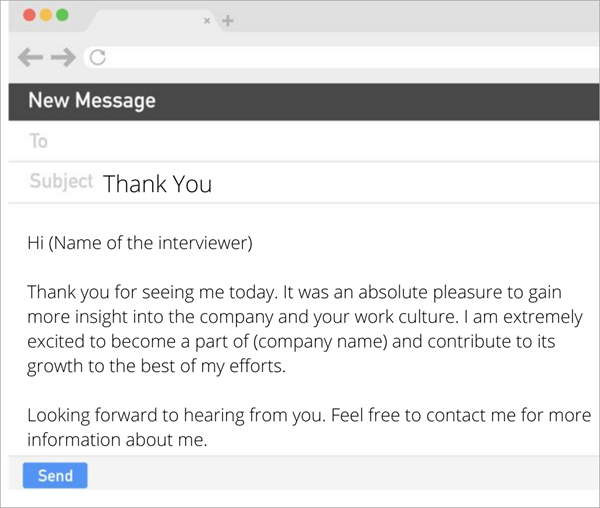Click the Subject label
600x508 pixels.
61,181
